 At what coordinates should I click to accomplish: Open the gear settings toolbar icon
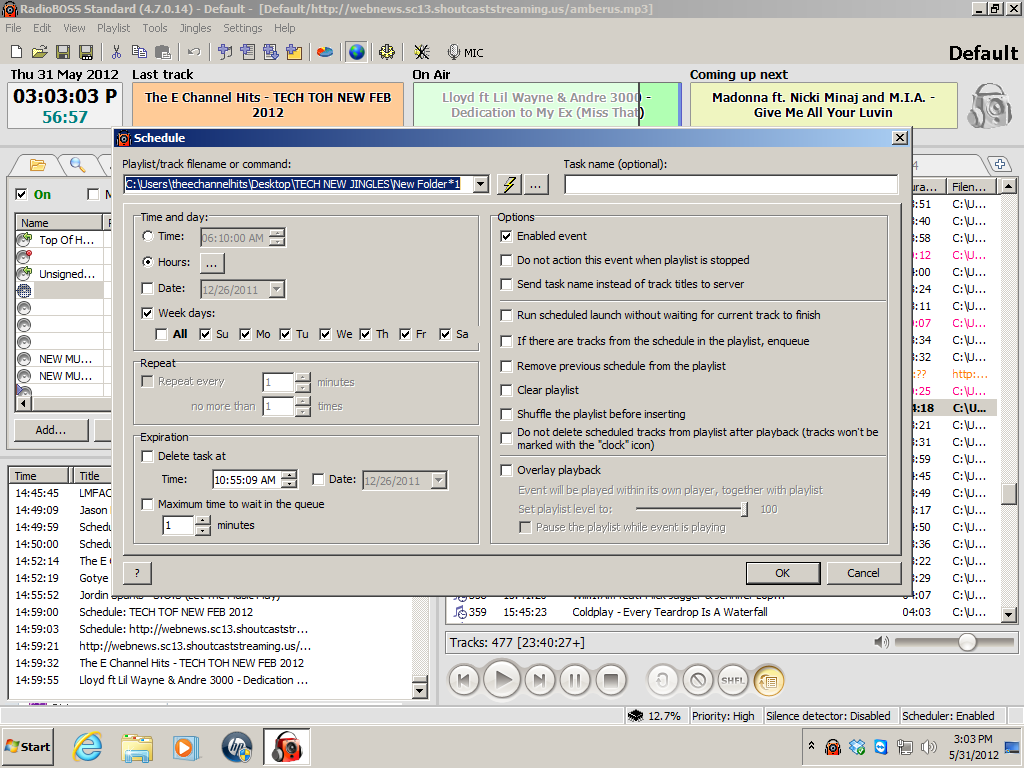(x=387, y=52)
